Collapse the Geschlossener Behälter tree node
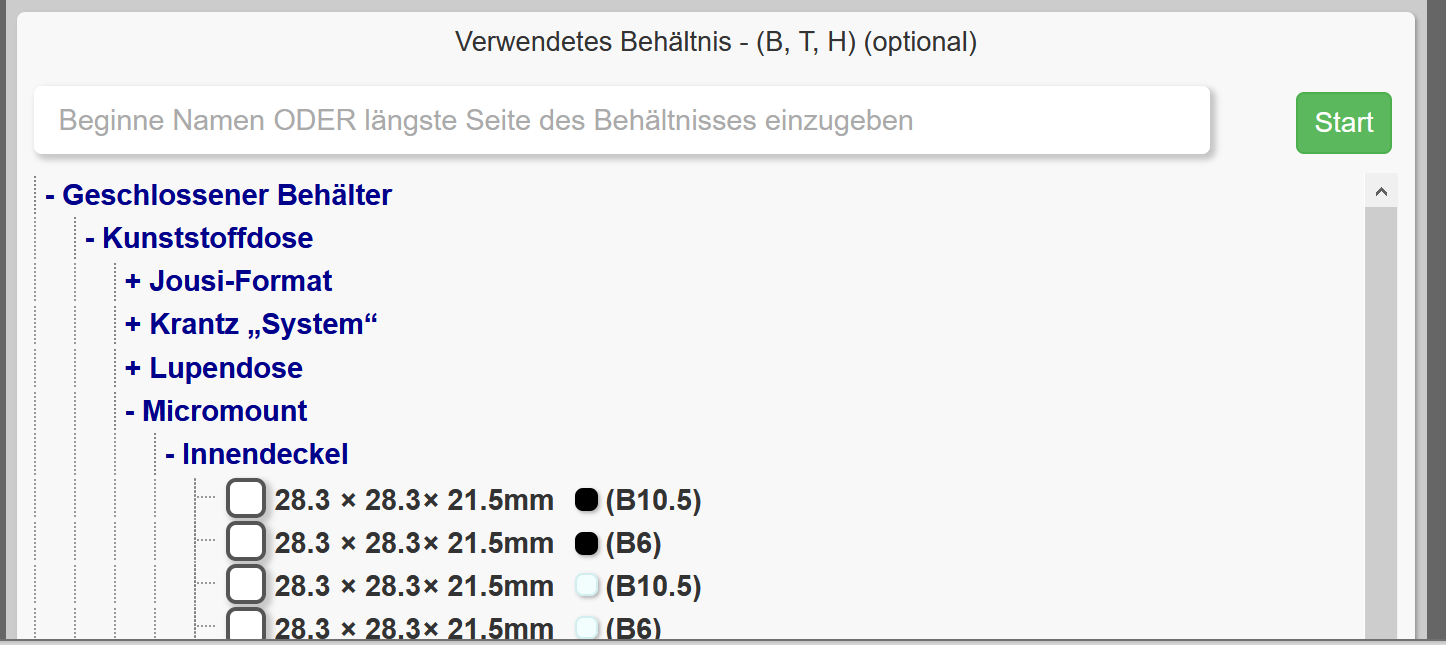 (x=218, y=195)
